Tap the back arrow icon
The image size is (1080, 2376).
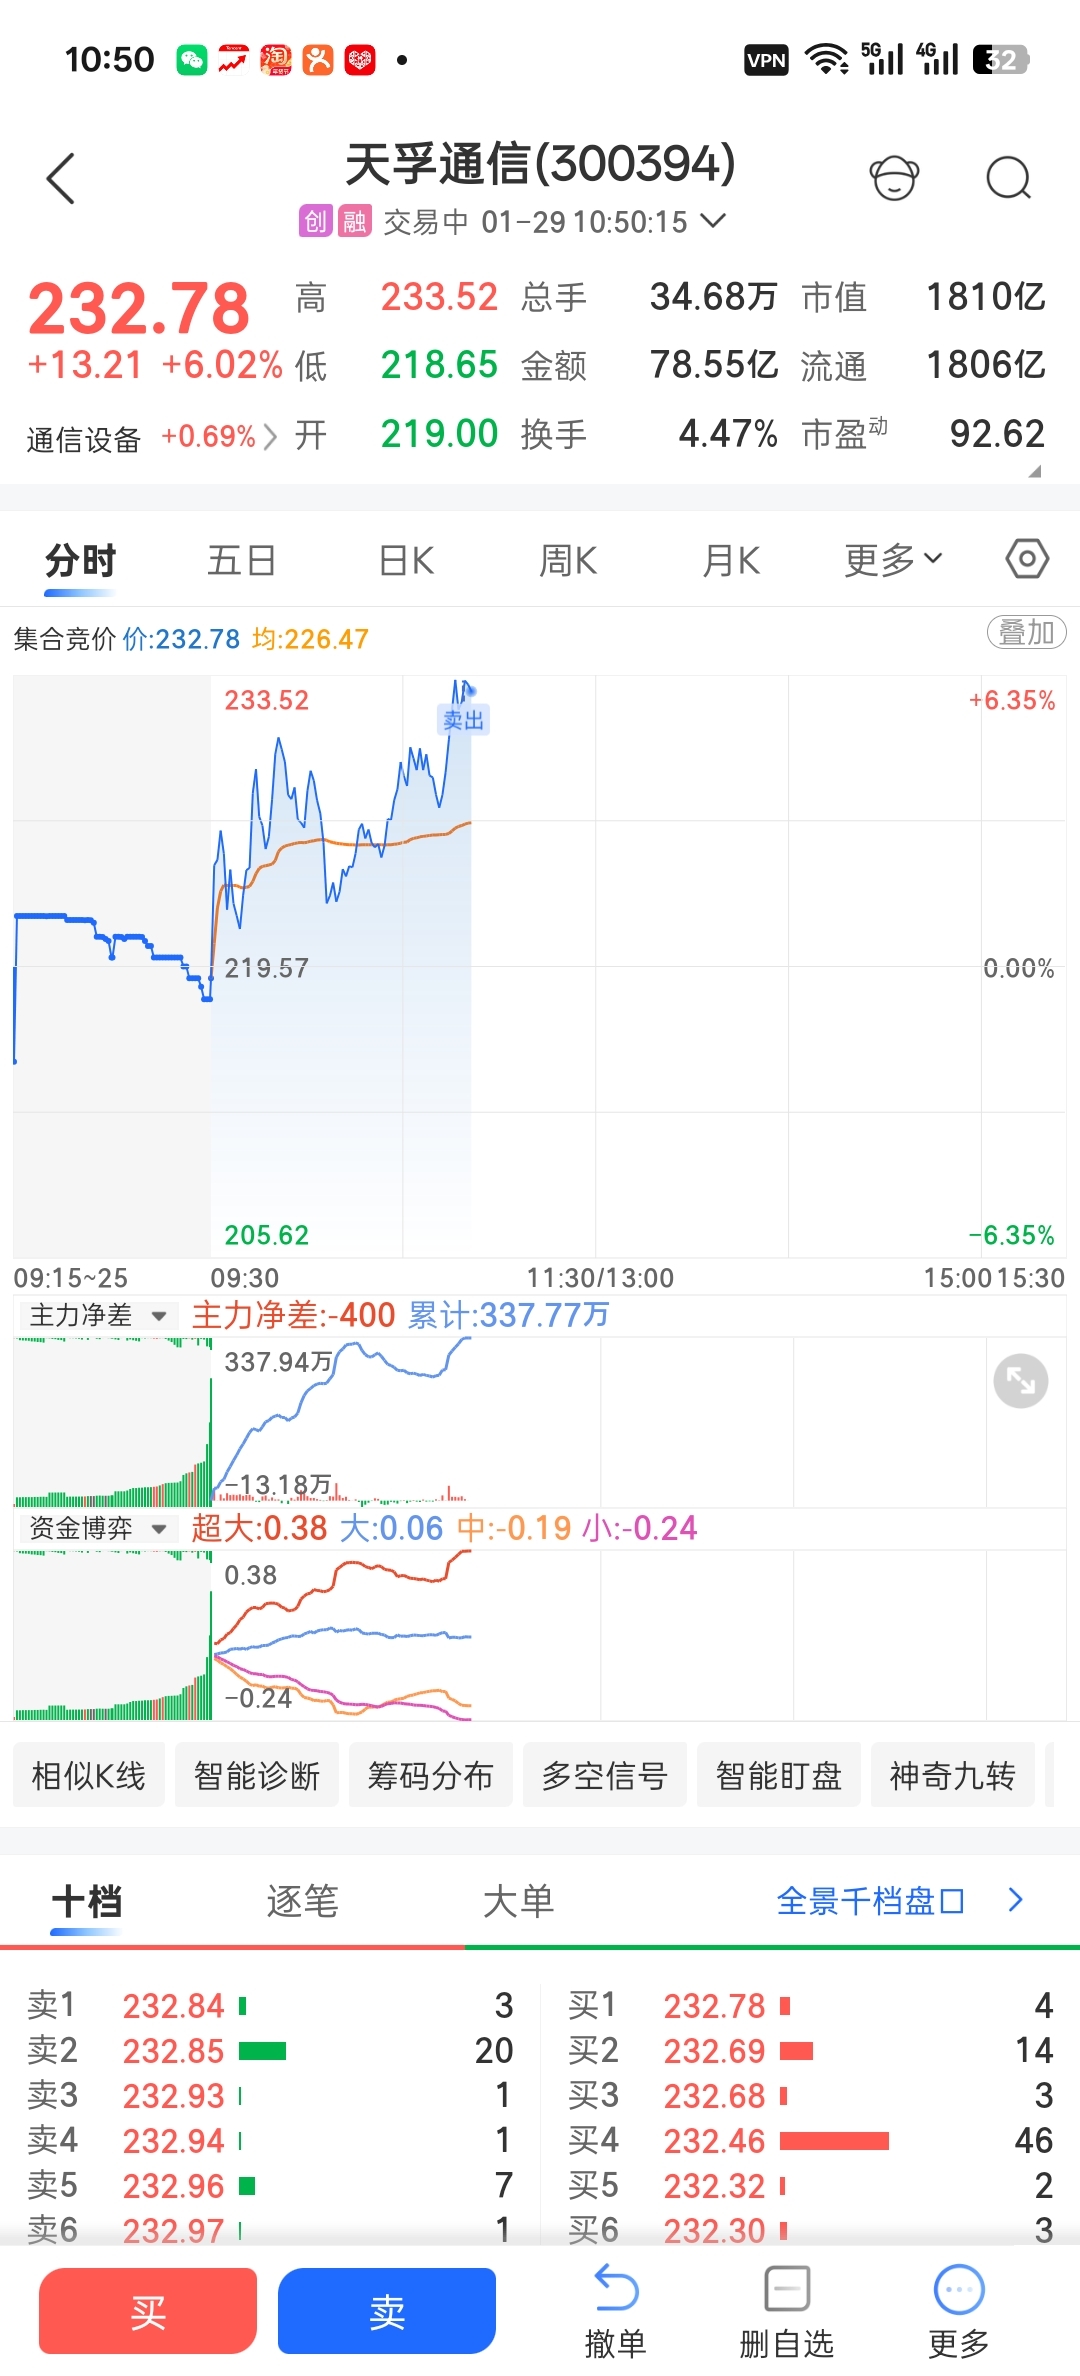click(x=61, y=179)
